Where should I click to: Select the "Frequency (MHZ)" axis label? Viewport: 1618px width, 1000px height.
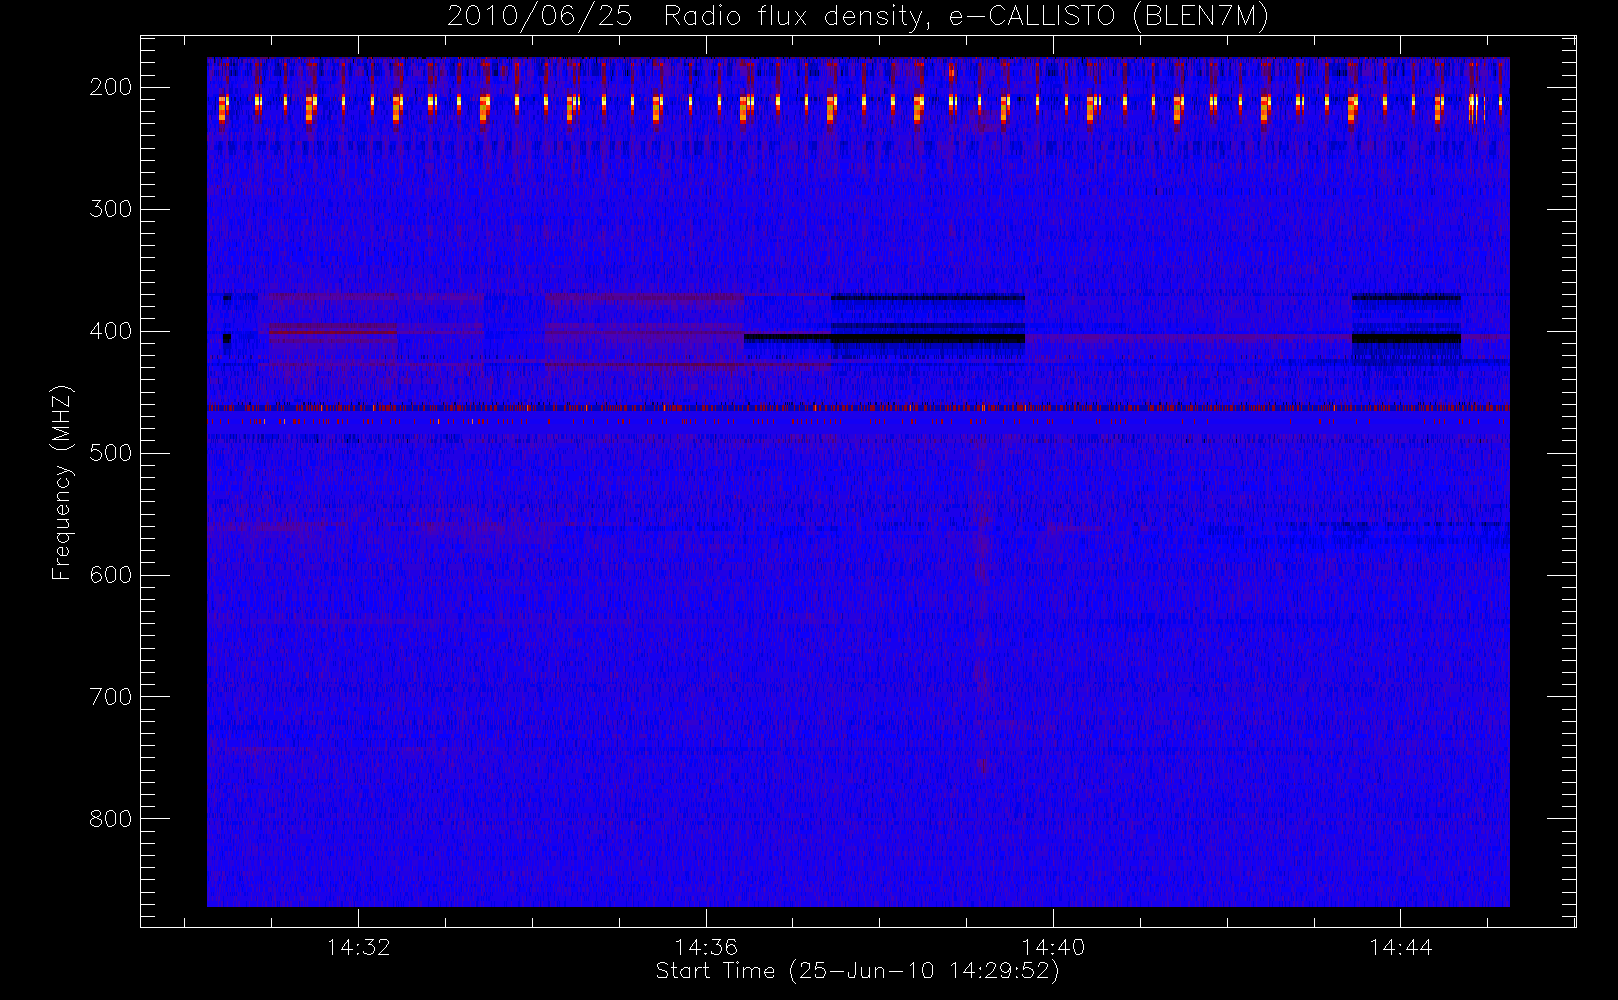pos(62,482)
